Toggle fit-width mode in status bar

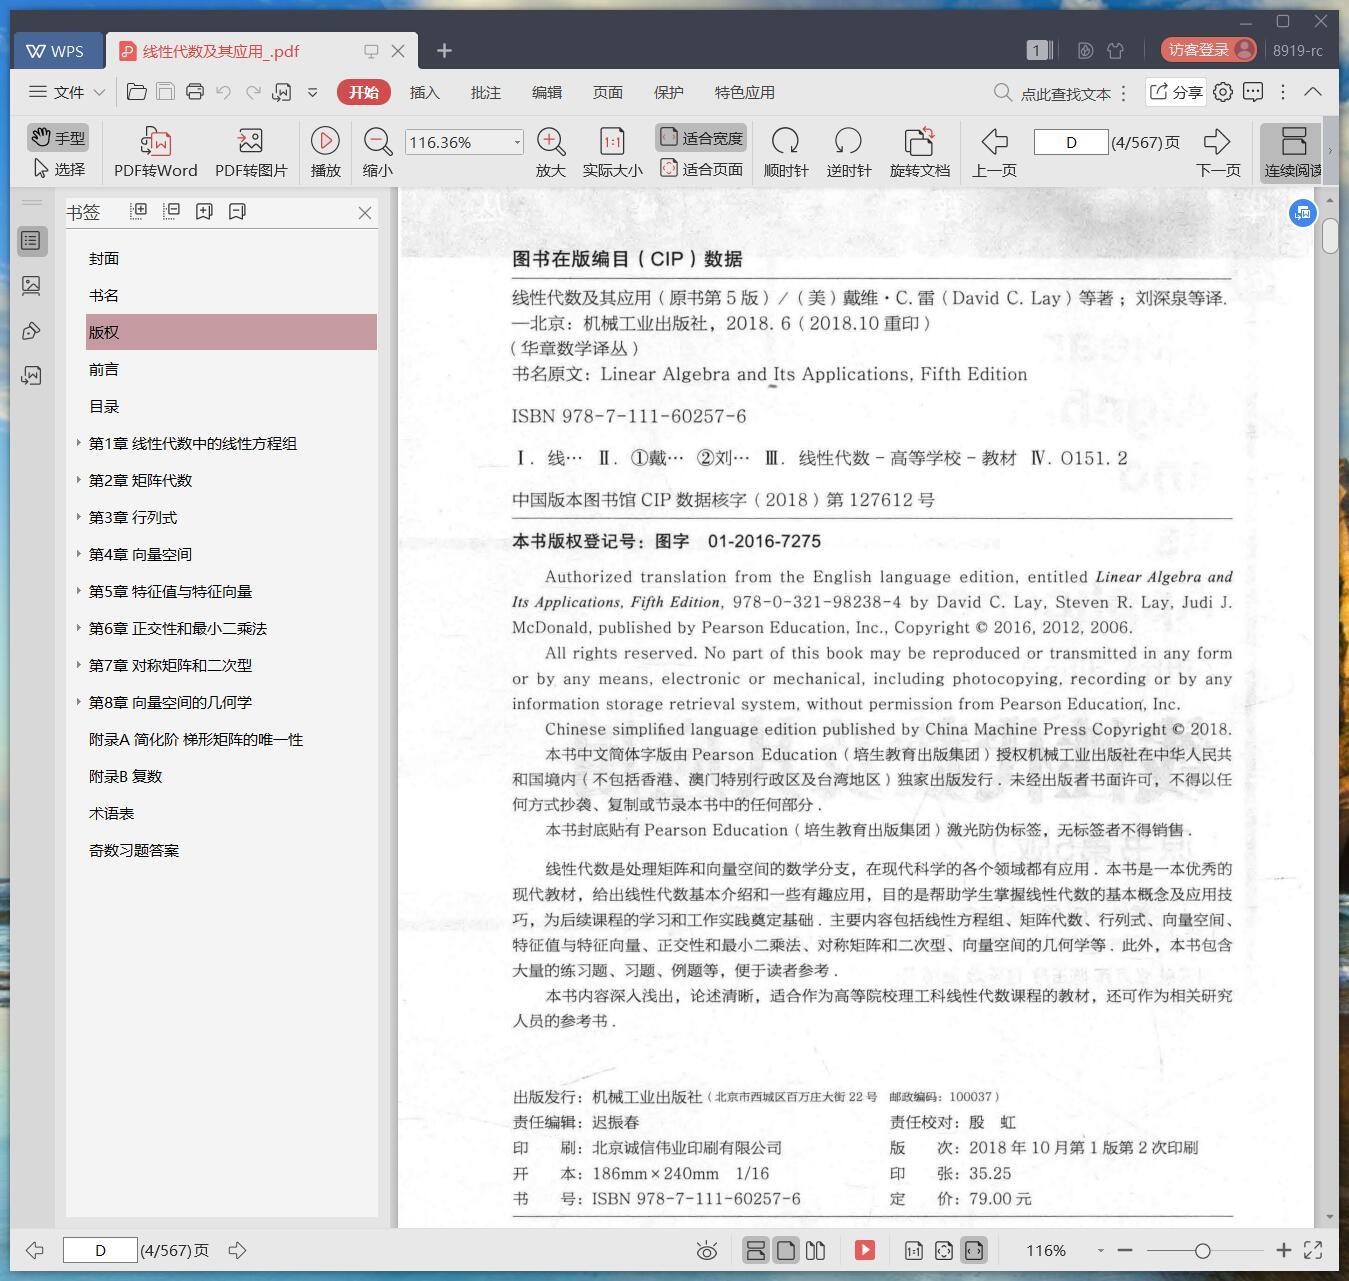[x=974, y=1250]
